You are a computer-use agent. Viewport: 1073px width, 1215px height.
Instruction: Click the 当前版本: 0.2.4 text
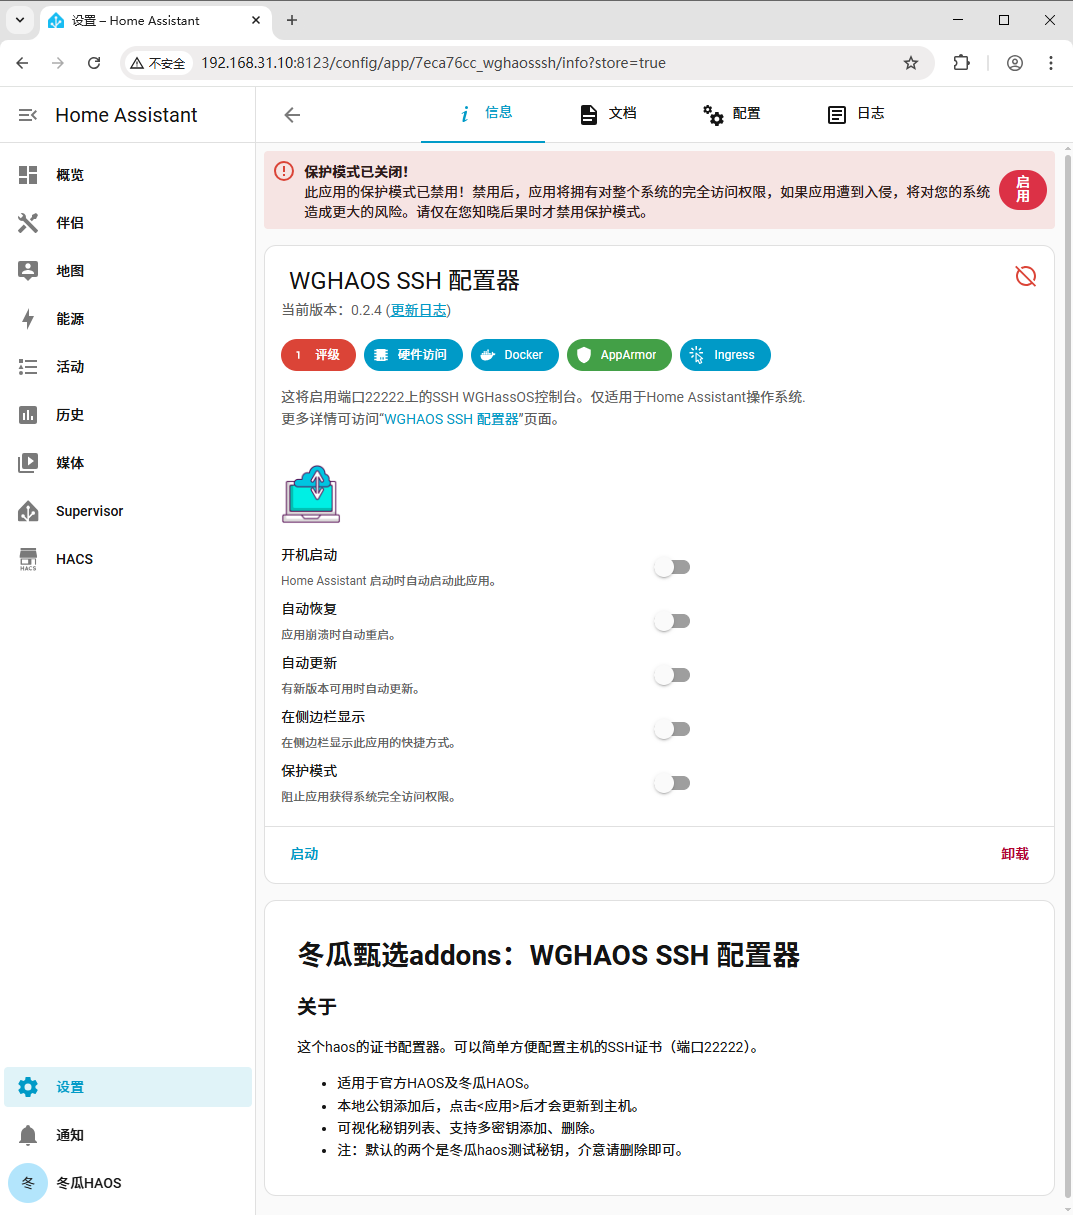331,310
